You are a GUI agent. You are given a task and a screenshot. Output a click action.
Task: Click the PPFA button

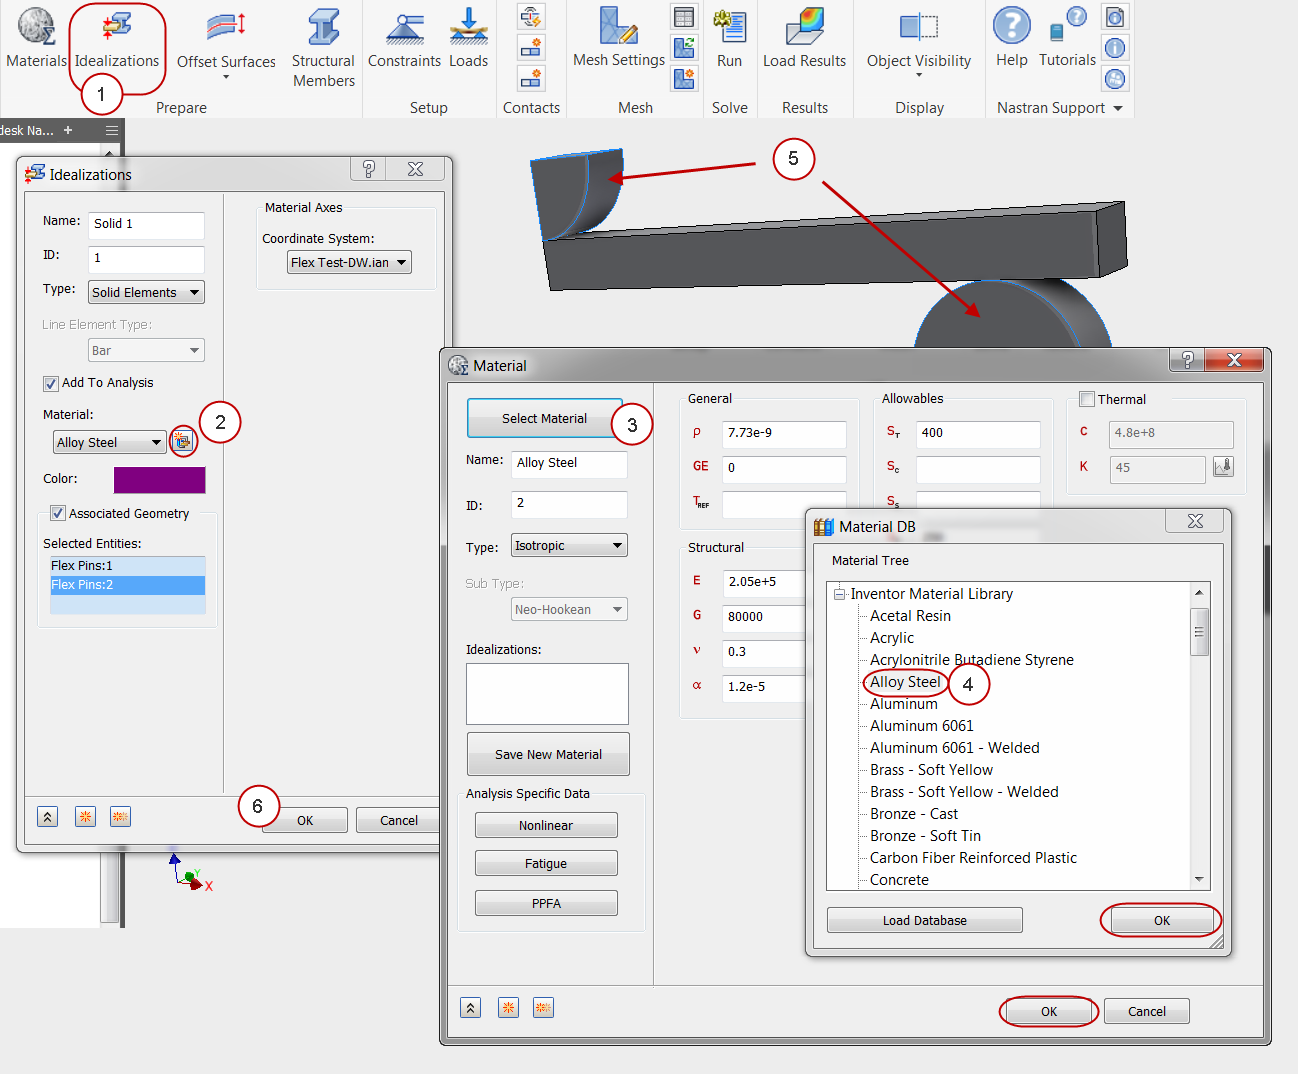pyautogui.click(x=546, y=903)
